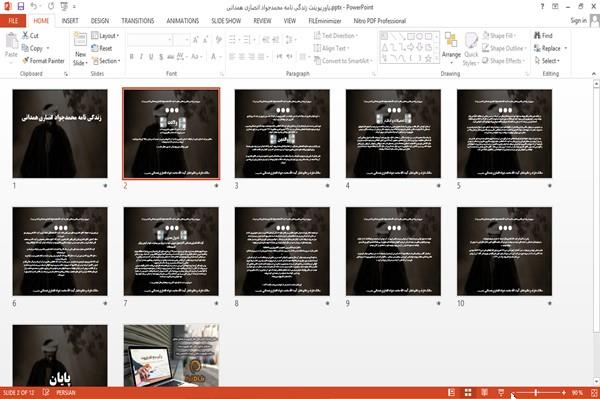Switch to the SLIDE SHOW tab
This screenshot has height=399, width=600.
pyautogui.click(x=226, y=21)
